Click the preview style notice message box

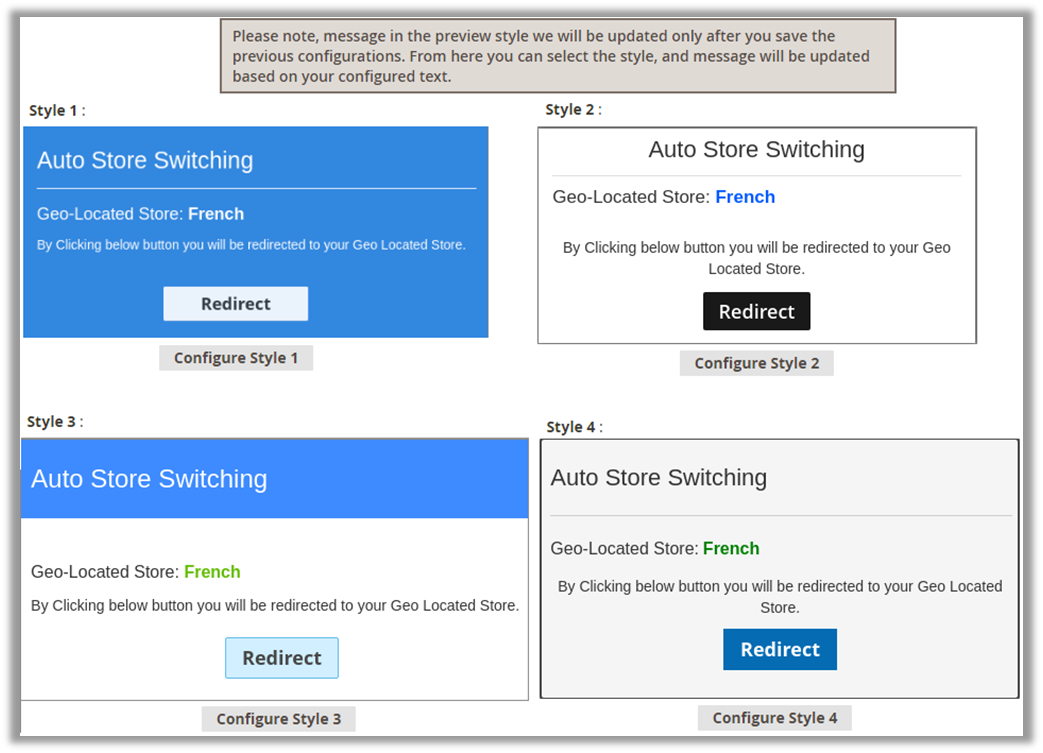557,56
